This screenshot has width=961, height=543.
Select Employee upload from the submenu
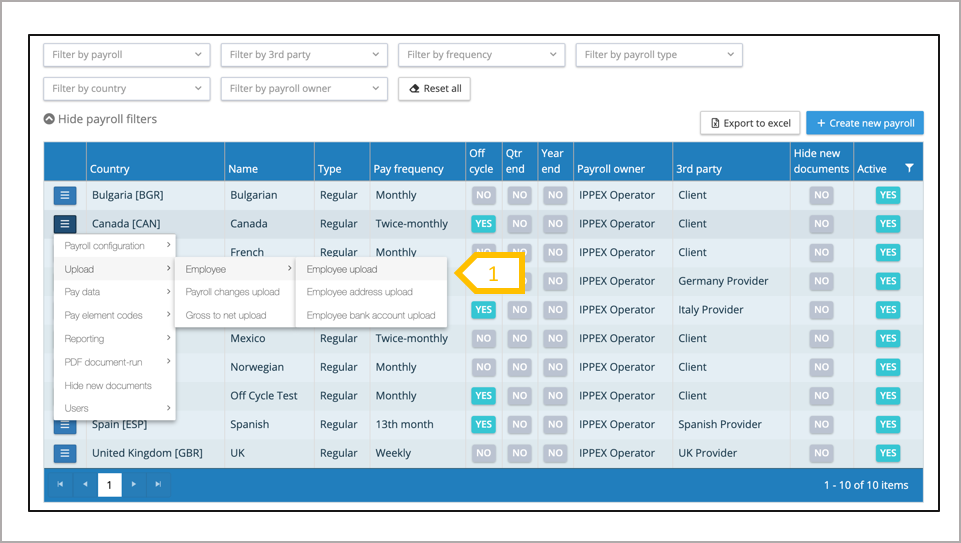pyautogui.click(x=342, y=269)
